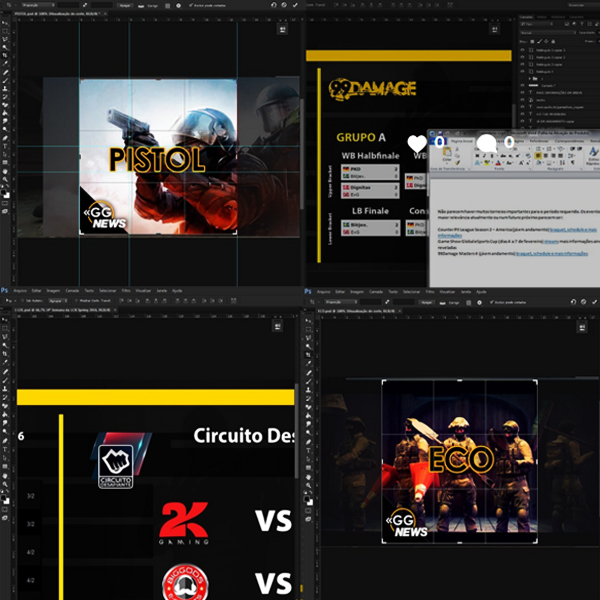Click the Apagar button in the ECO window

(427, 302)
